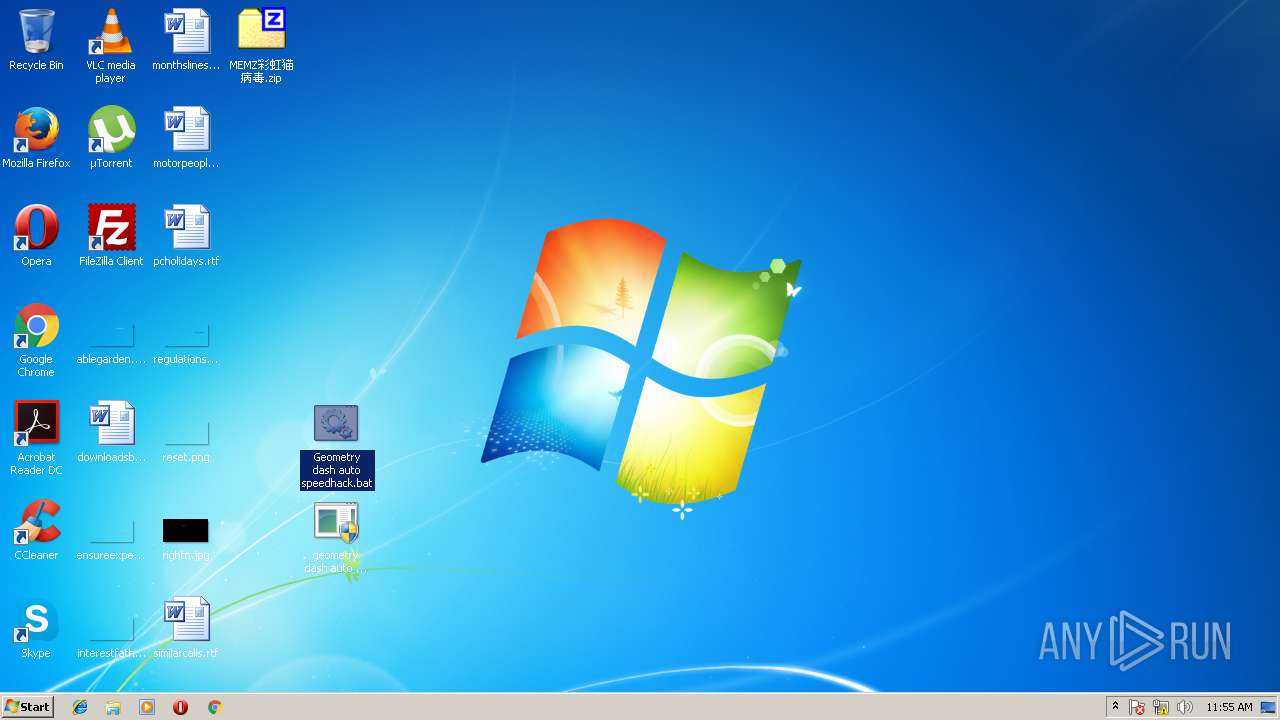
Task: Select the rightn.jpg black thumbnail
Action: click(186, 530)
